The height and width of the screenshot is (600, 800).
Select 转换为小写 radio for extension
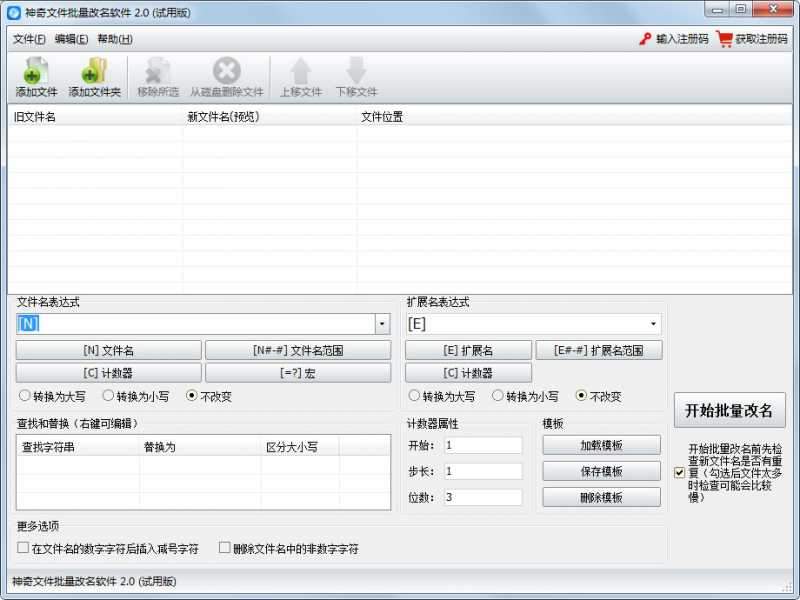pos(498,395)
